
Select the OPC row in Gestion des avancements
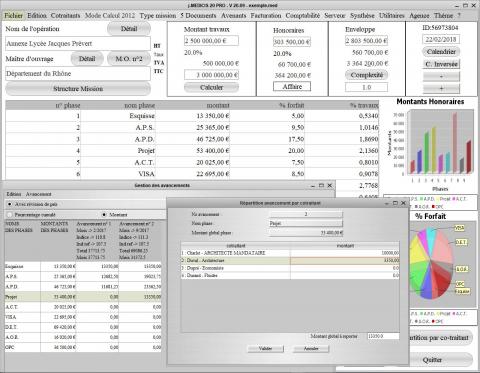[83, 347]
